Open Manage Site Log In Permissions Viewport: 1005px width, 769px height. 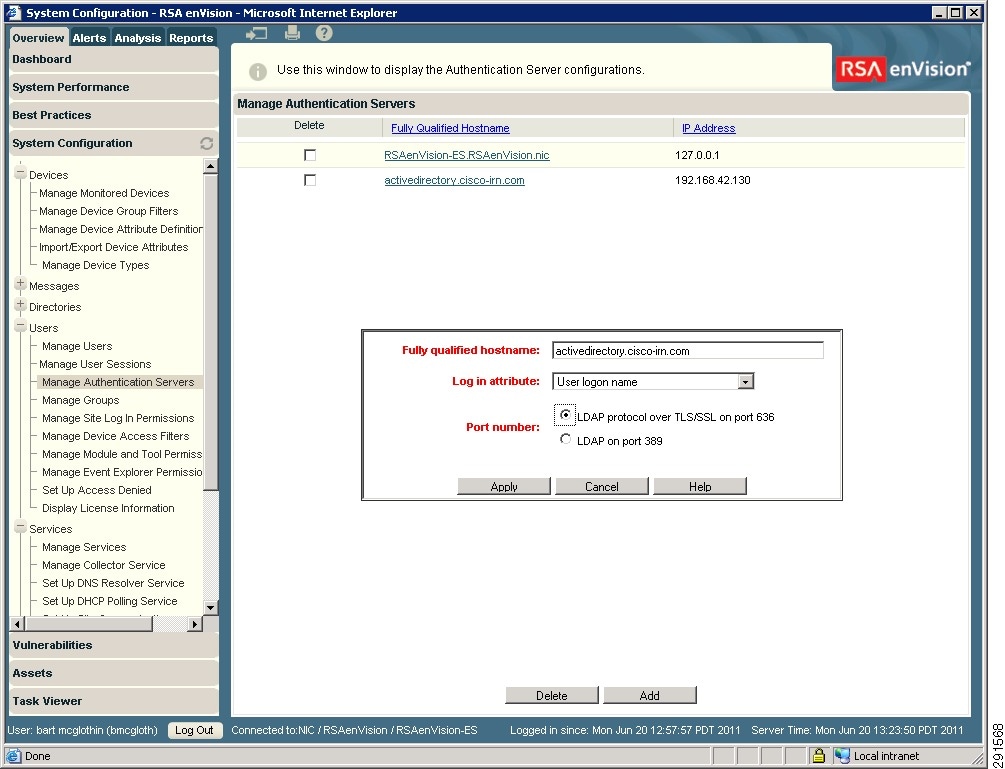[x=118, y=418]
